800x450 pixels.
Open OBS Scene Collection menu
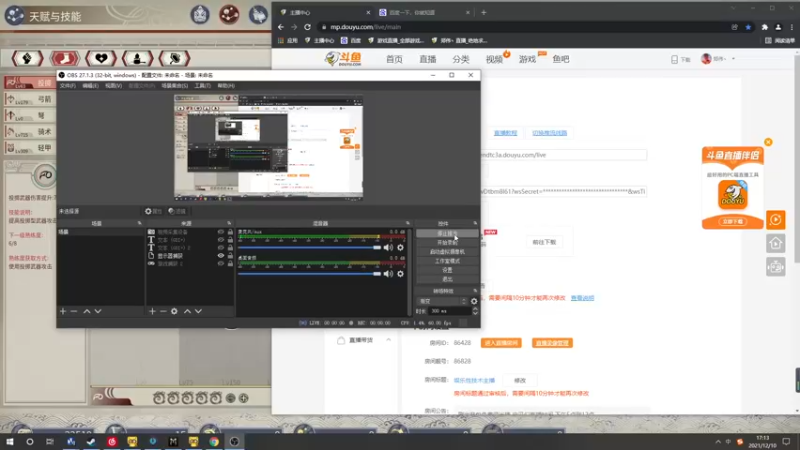coord(174,86)
